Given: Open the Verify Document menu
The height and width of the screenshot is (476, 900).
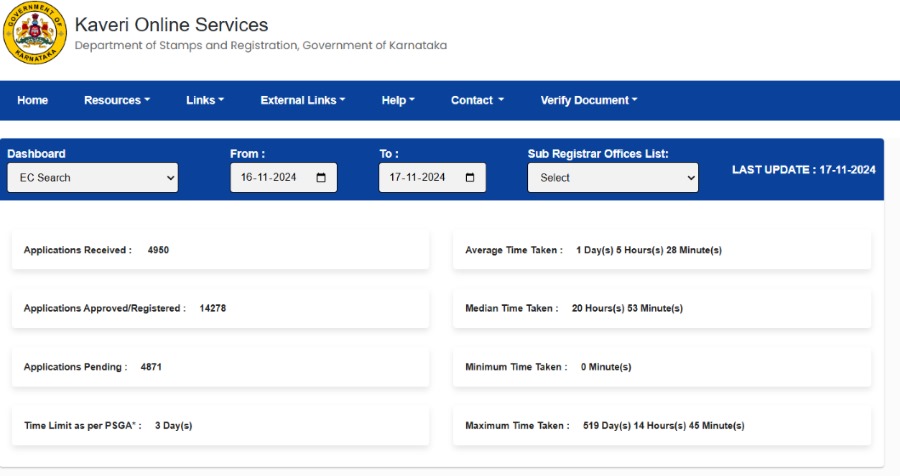Looking at the screenshot, I should pos(589,100).
